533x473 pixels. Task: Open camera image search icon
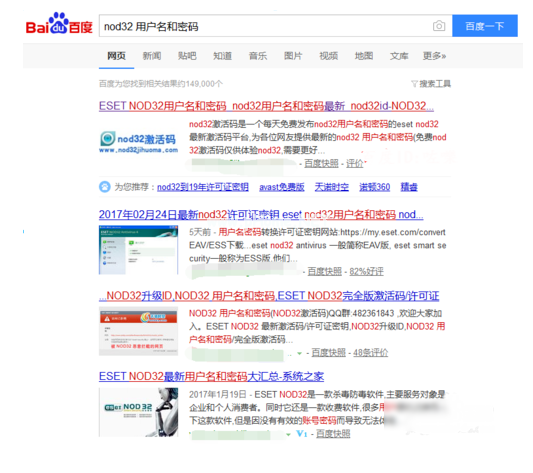click(439, 26)
